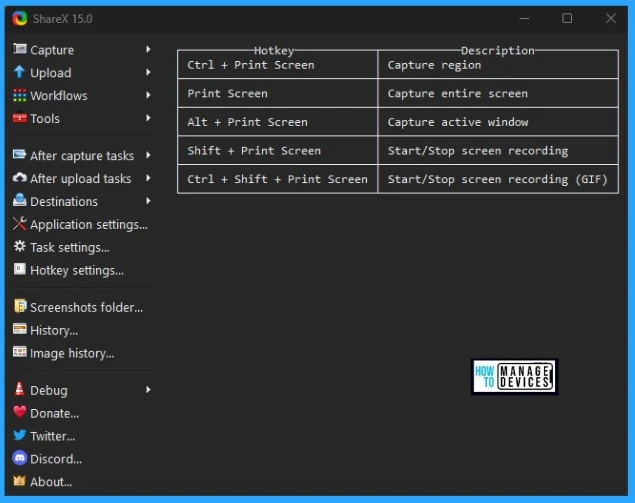Click the Destinations icon
This screenshot has width=635, height=503.
tap(19, 200)
